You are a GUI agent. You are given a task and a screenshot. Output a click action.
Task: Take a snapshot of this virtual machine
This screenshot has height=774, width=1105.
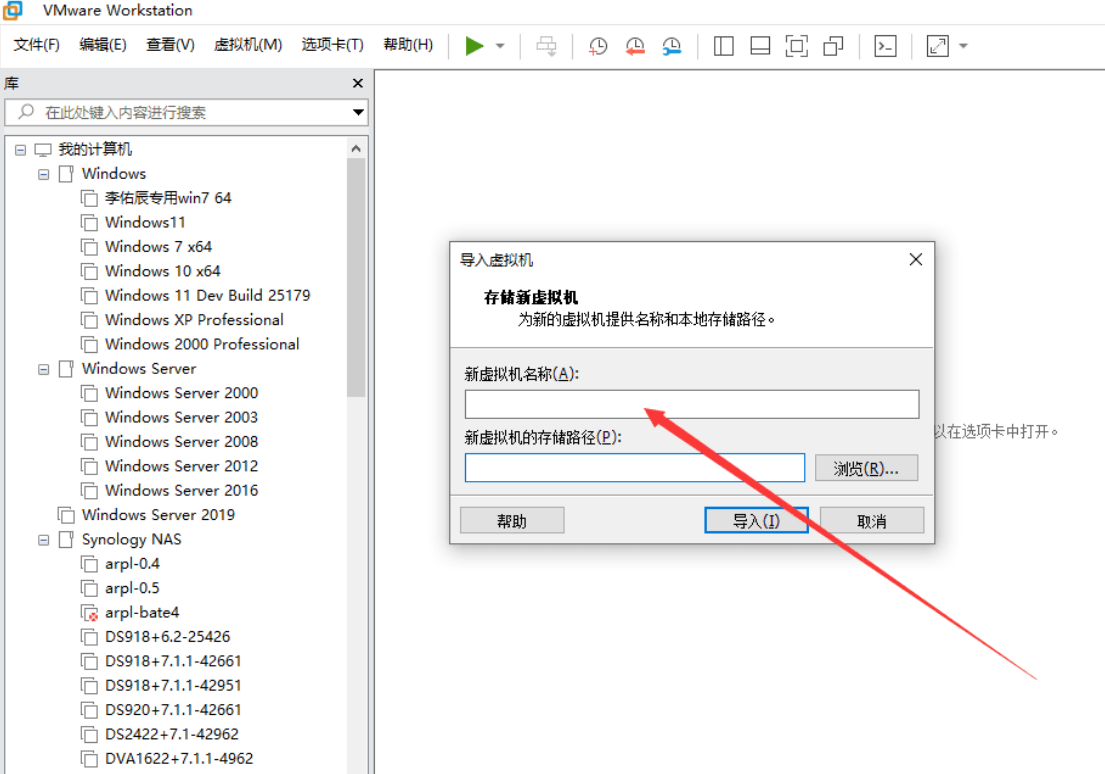(598, 45)
